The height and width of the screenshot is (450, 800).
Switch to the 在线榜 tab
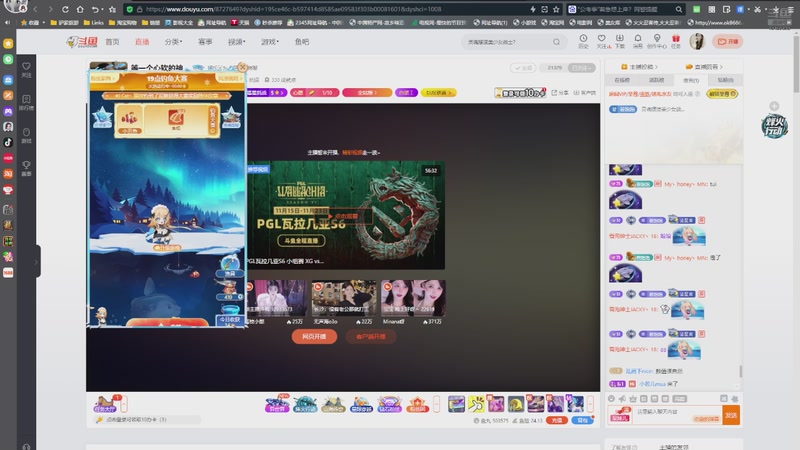622,80
